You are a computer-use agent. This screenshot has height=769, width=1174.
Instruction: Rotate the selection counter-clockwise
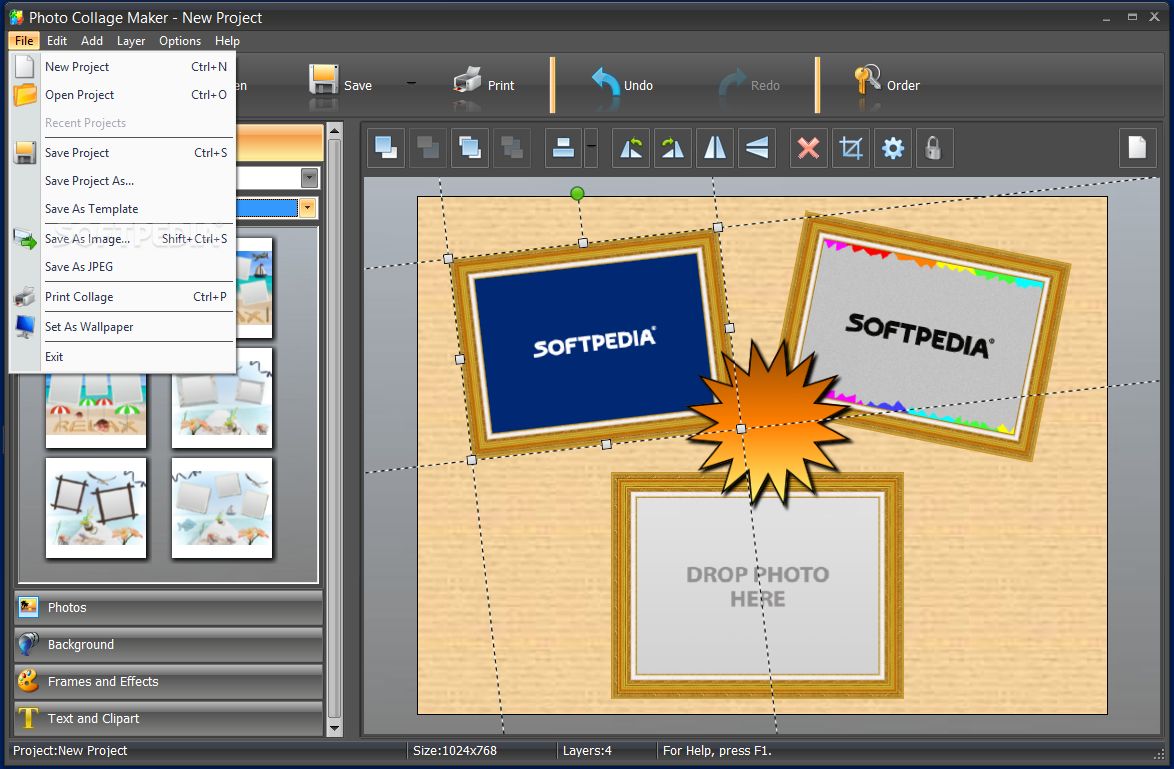(x=630, y=148)
